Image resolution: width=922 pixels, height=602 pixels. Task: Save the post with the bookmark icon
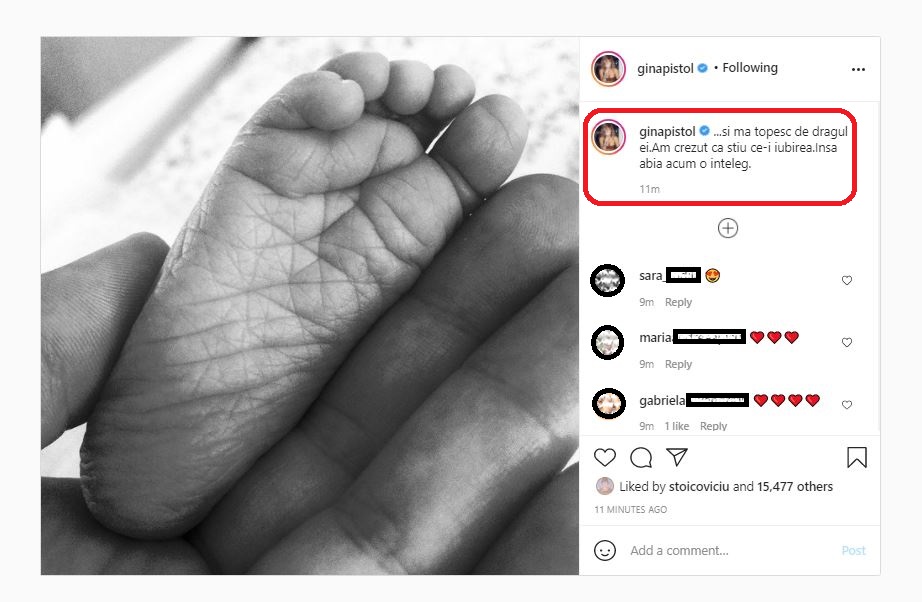click(856, 458)
